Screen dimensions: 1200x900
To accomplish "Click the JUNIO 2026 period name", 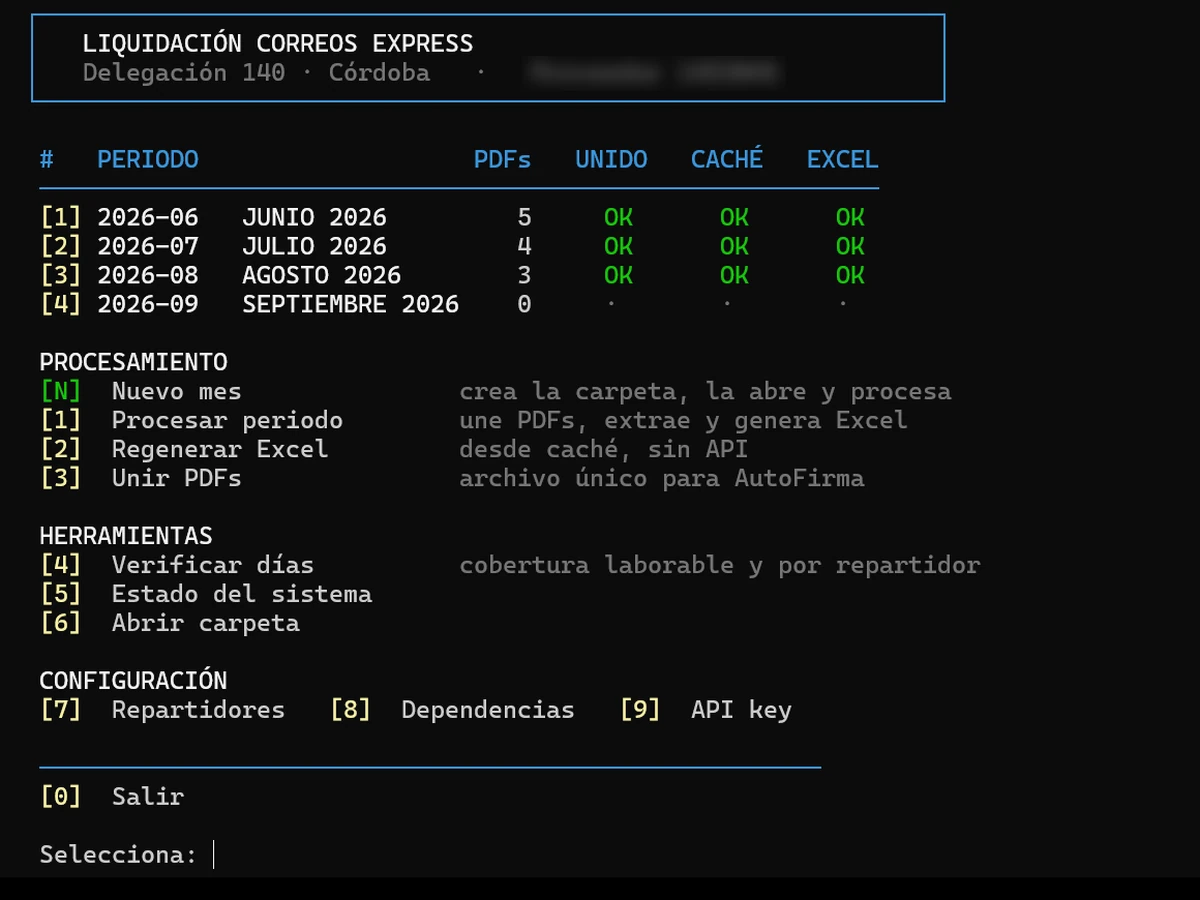I will (314, 217).
